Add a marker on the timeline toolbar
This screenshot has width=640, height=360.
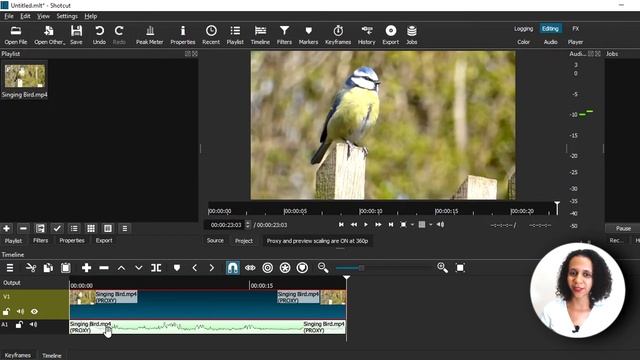[x=177, y=268]
